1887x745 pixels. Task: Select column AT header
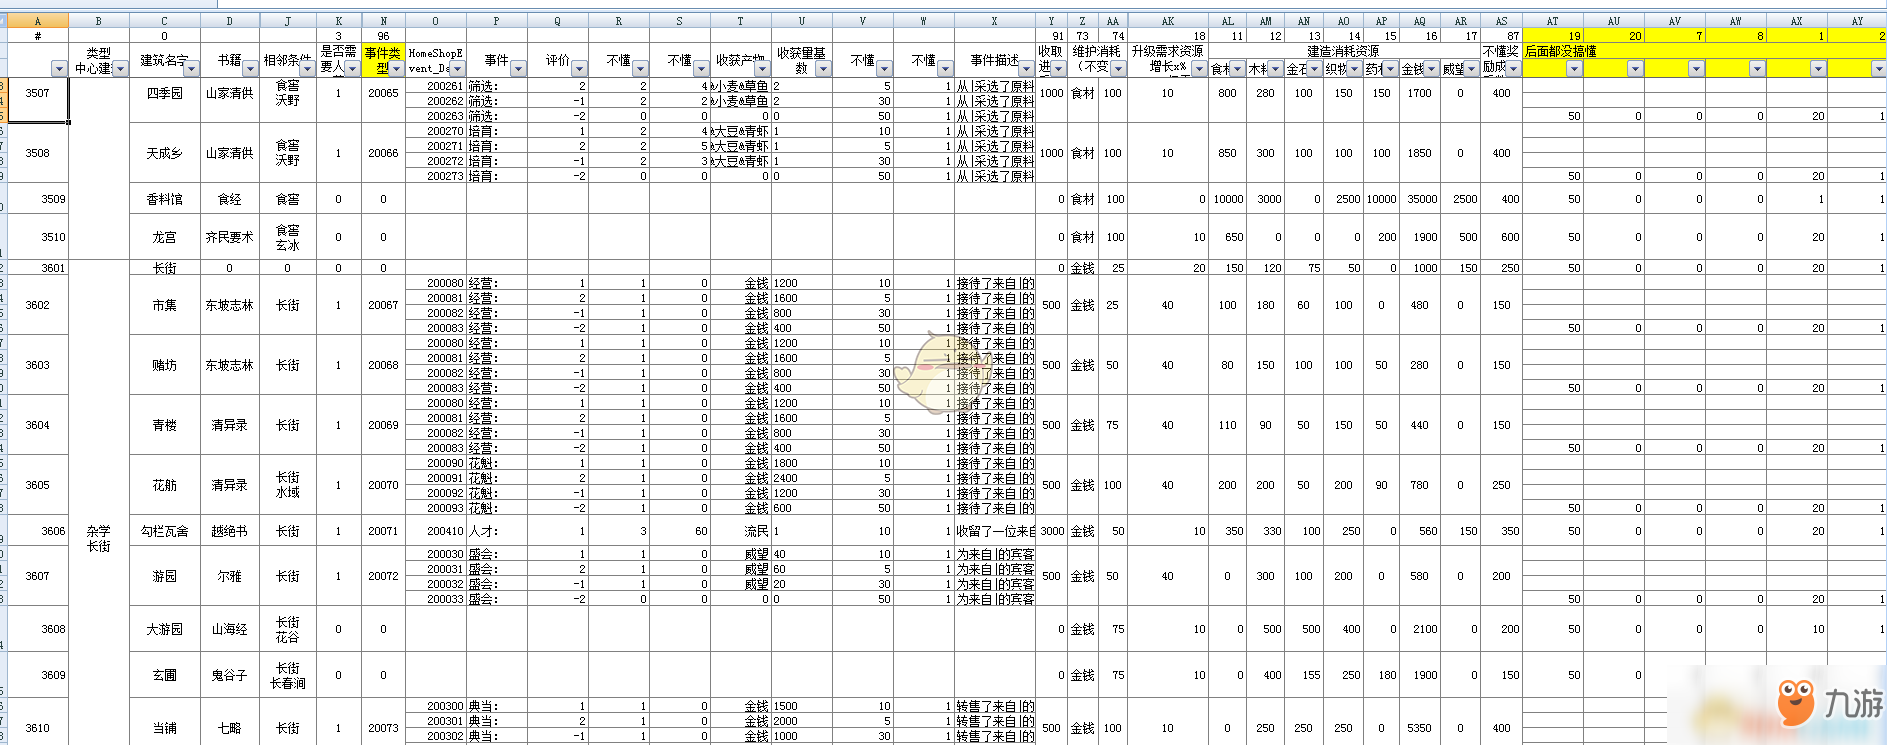click(1553, 21)
